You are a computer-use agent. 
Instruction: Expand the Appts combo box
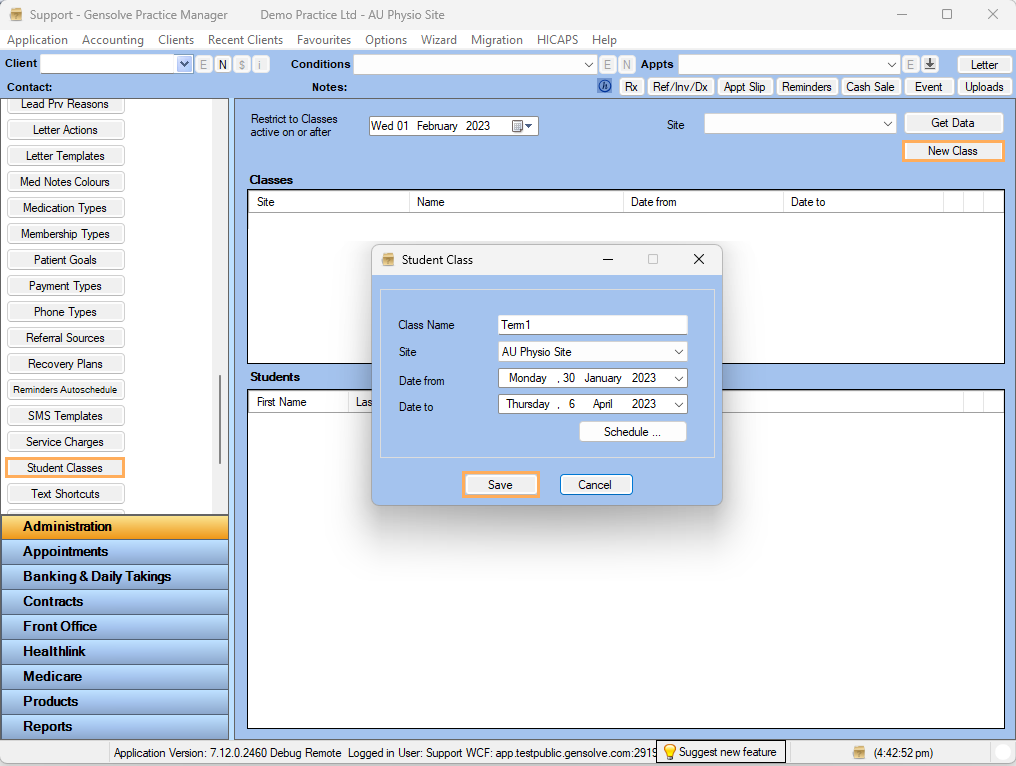pyautogui.click(x=892, y=64)
